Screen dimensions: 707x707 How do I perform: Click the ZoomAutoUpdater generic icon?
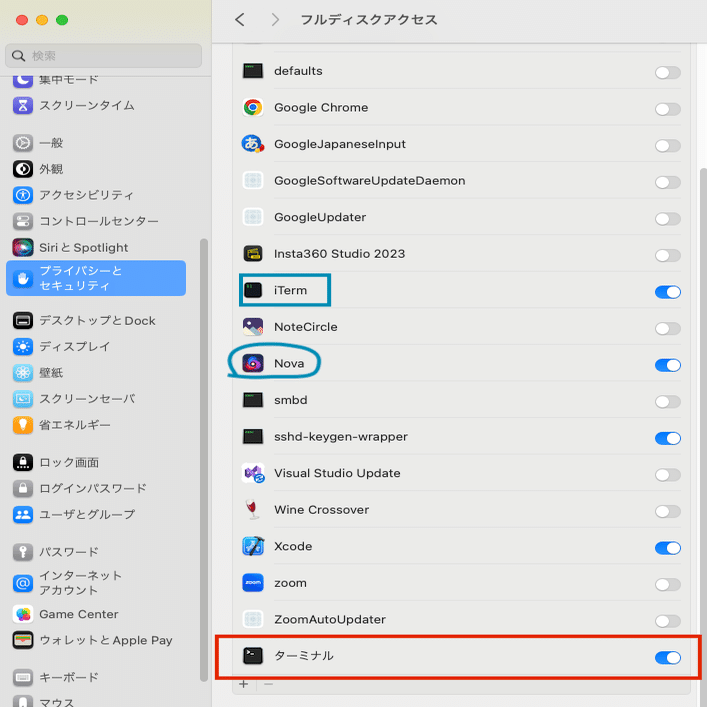coord(252,620)
